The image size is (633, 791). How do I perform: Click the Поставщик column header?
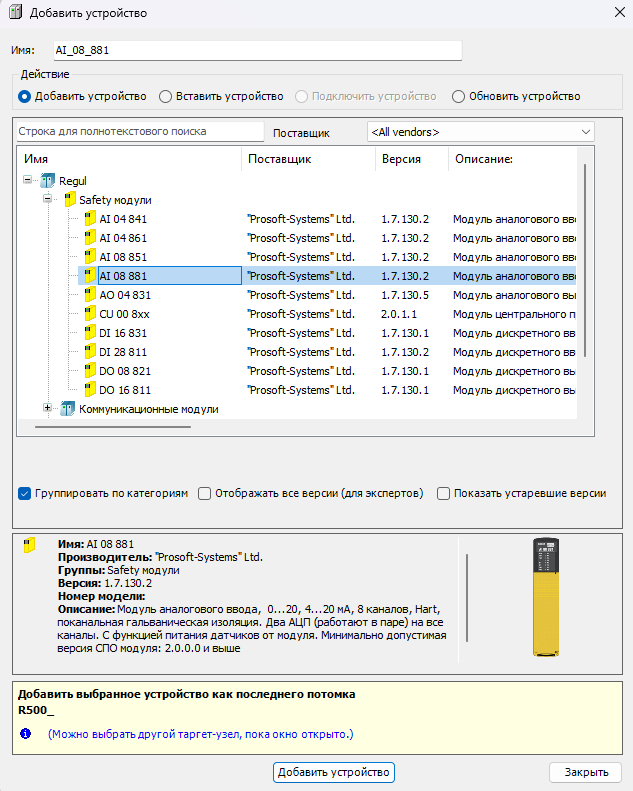point(280,159)
